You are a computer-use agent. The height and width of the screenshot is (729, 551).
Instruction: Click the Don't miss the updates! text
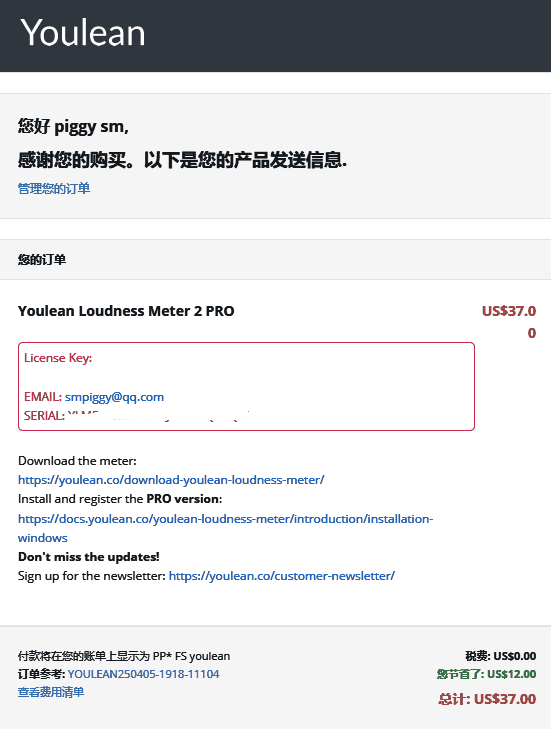click(89, 557)
